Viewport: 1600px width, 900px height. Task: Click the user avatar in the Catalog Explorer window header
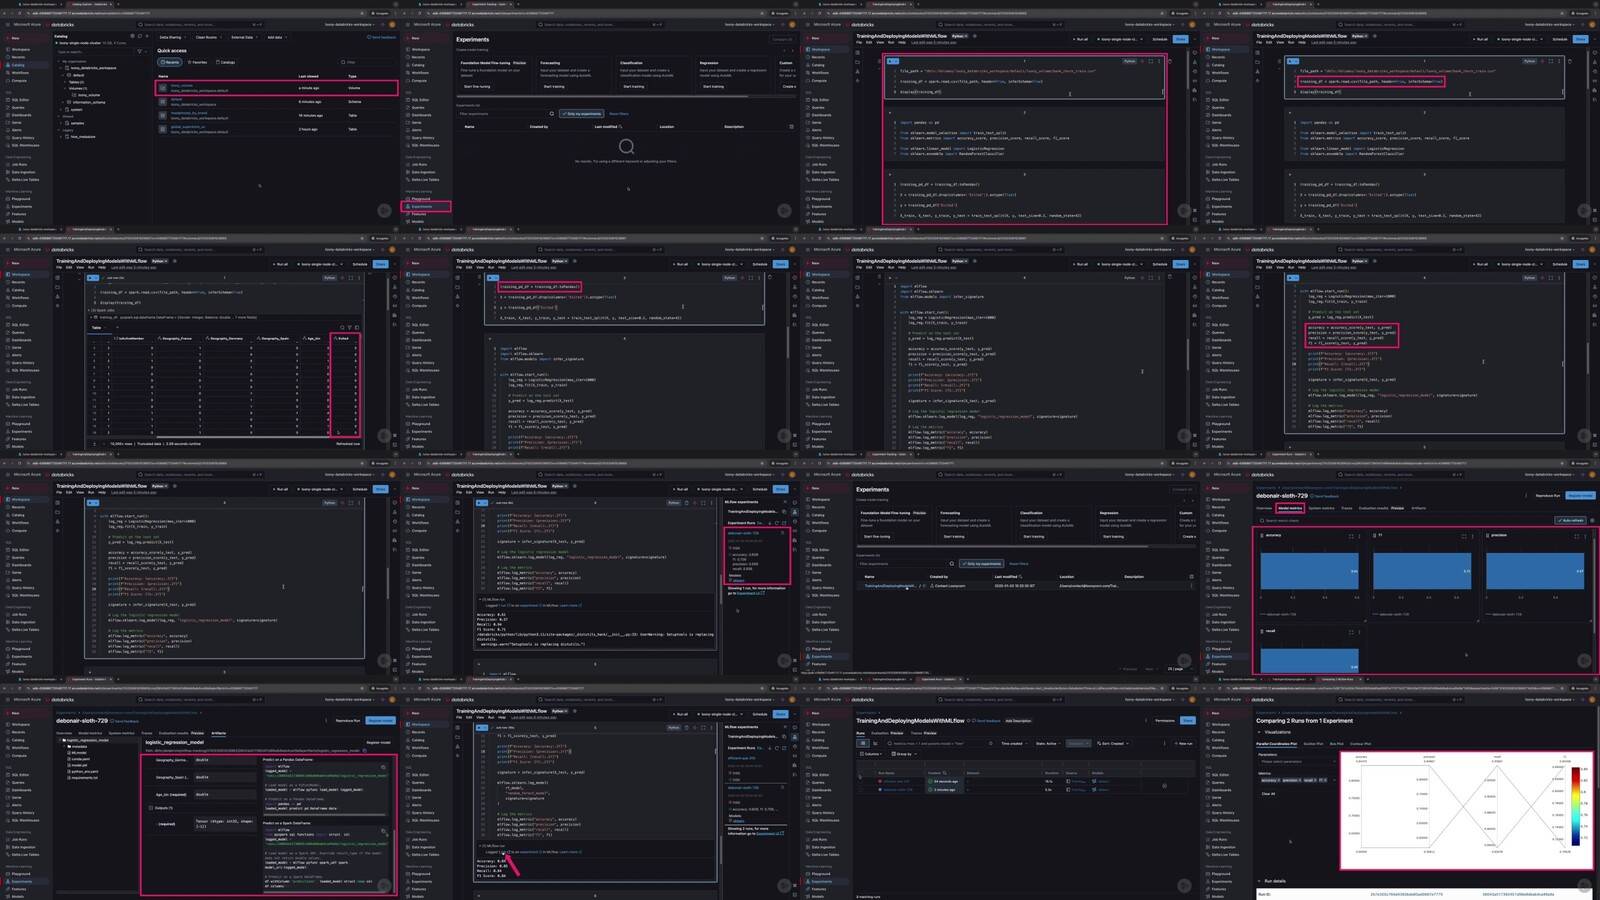392,25
